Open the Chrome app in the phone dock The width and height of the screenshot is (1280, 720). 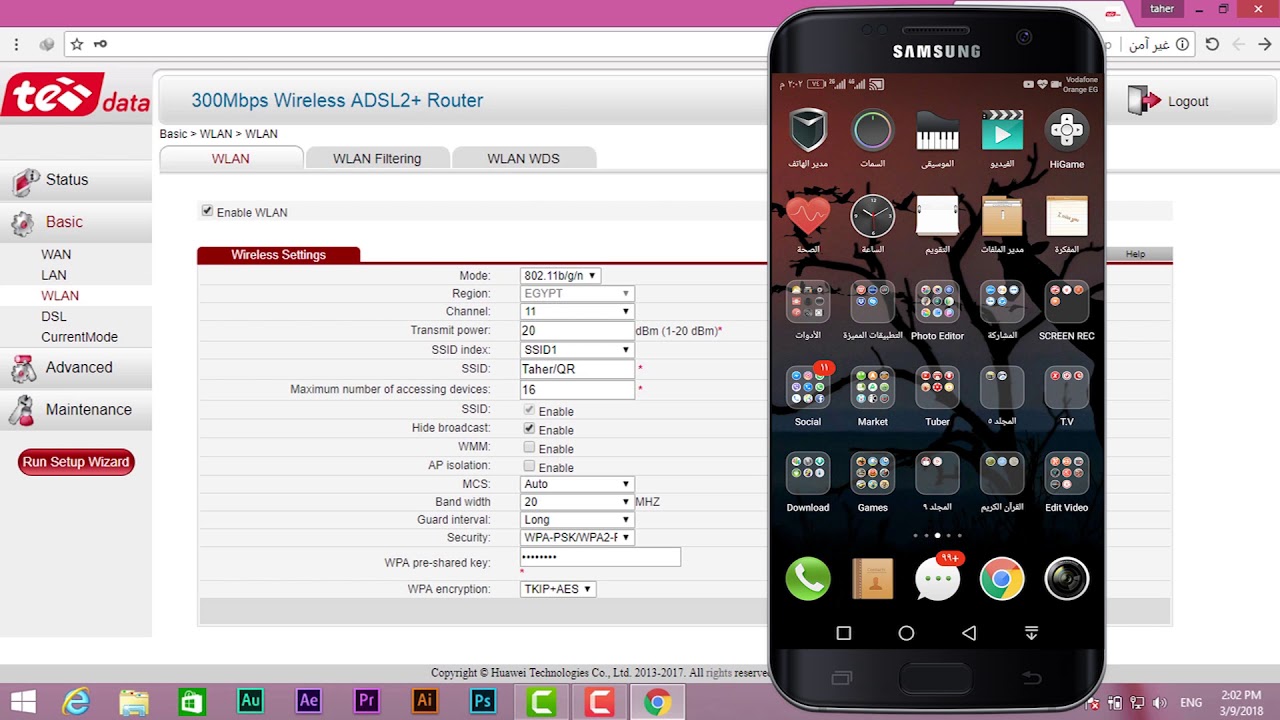point(1002,578)
